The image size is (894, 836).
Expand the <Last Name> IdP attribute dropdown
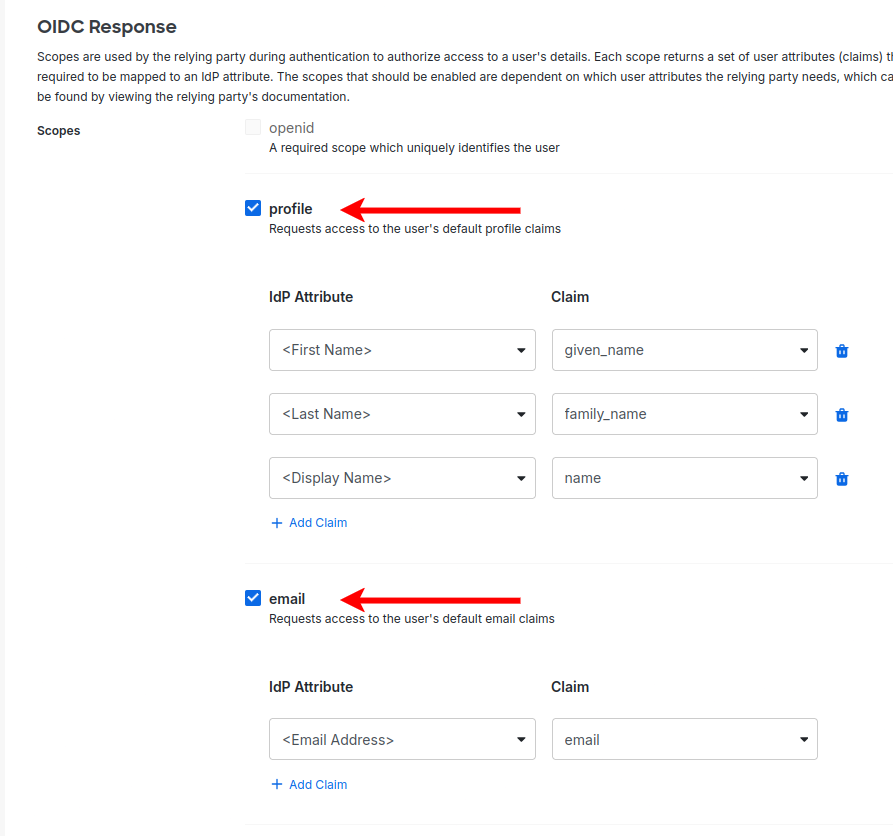tap(402, 414)
